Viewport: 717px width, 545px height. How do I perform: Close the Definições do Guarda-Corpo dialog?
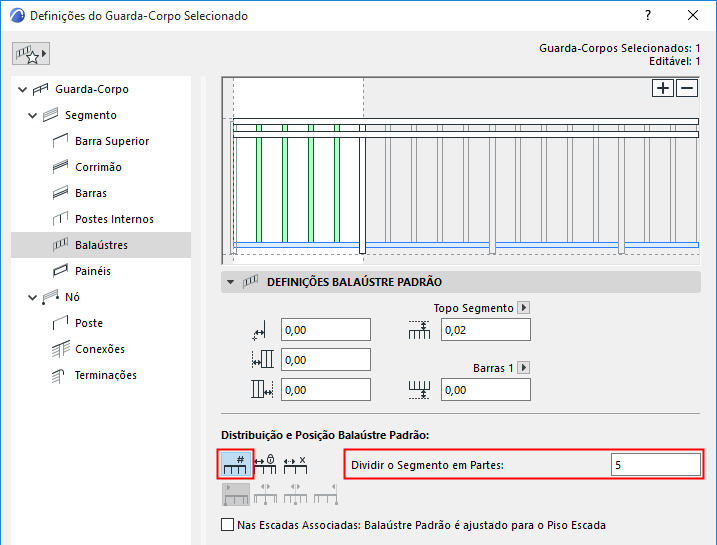click(693, 16)
